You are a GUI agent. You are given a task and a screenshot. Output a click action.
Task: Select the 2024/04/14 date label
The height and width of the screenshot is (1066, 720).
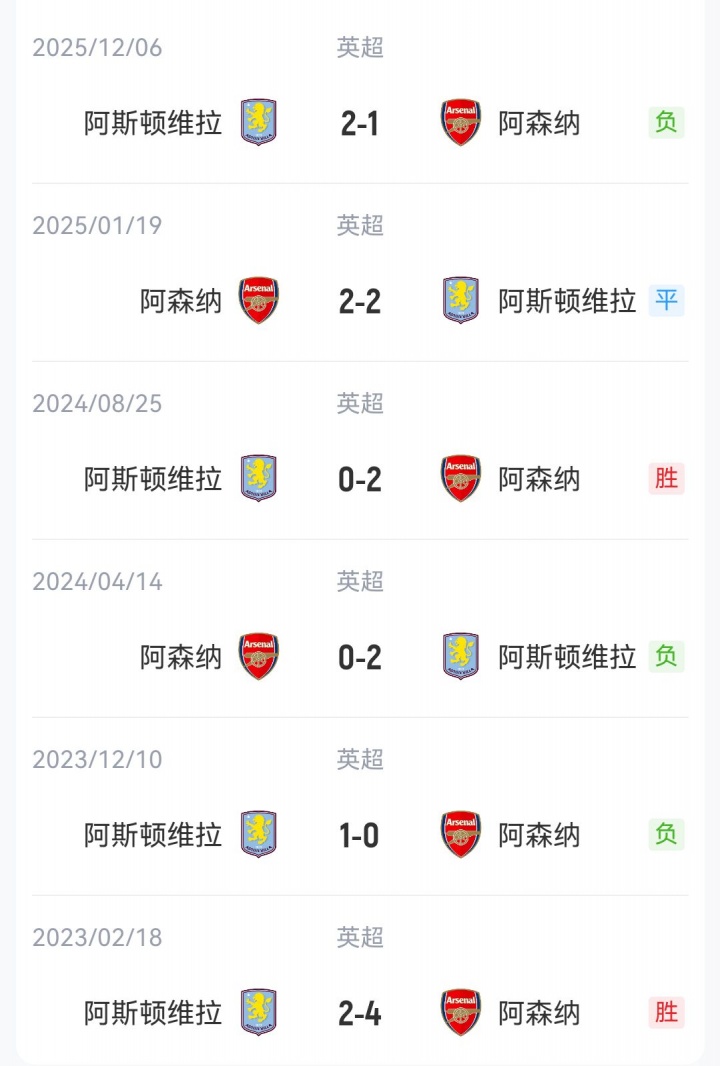(x=97, y=582)
